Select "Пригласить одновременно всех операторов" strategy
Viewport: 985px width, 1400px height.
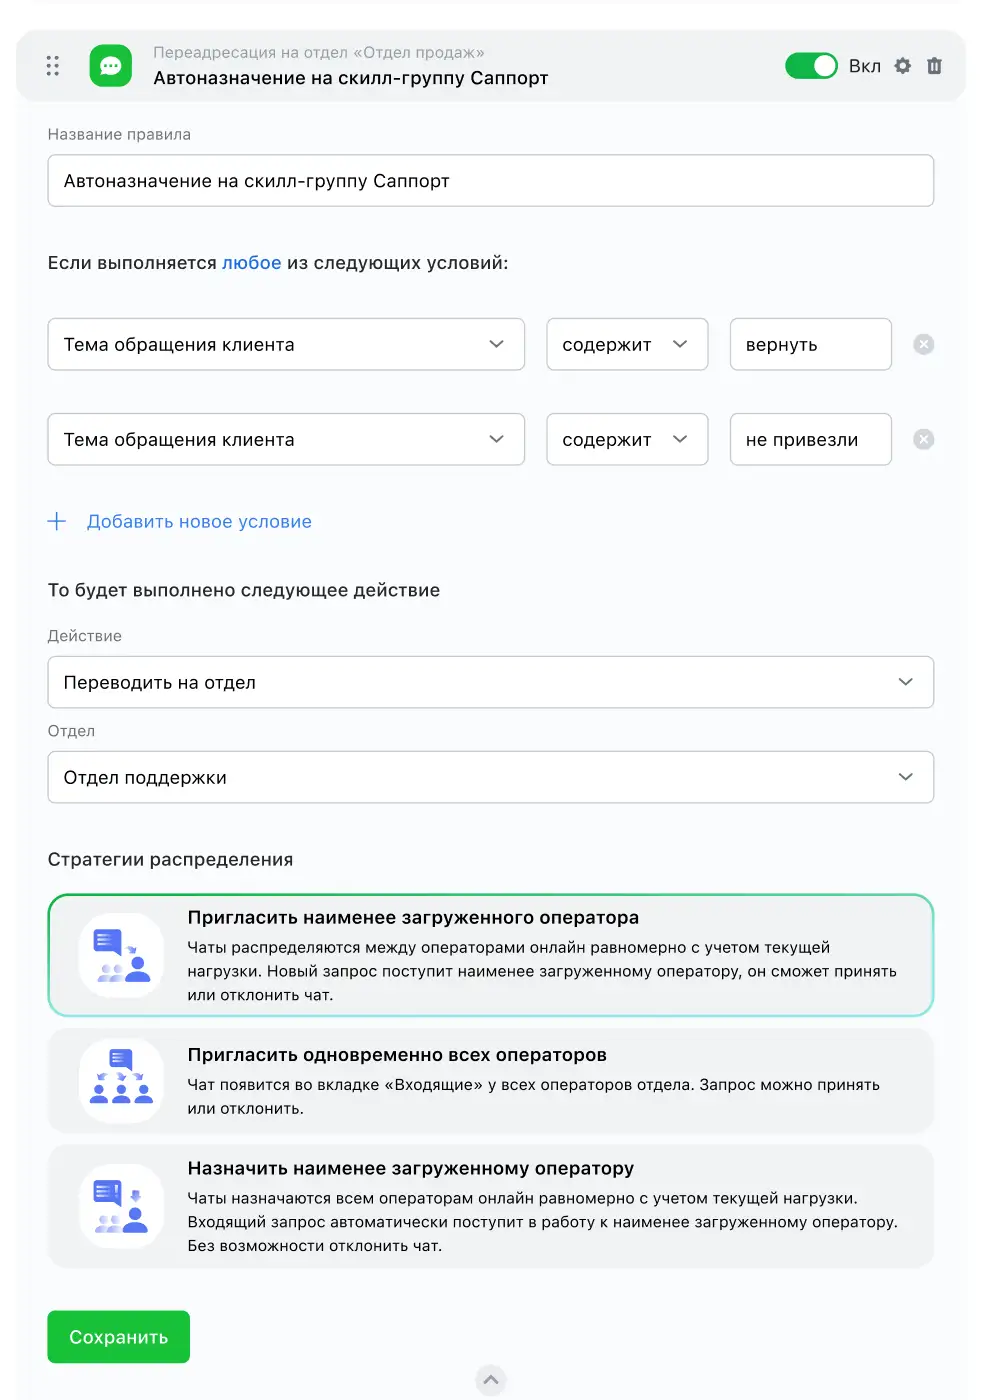[x=490, y=1081]
